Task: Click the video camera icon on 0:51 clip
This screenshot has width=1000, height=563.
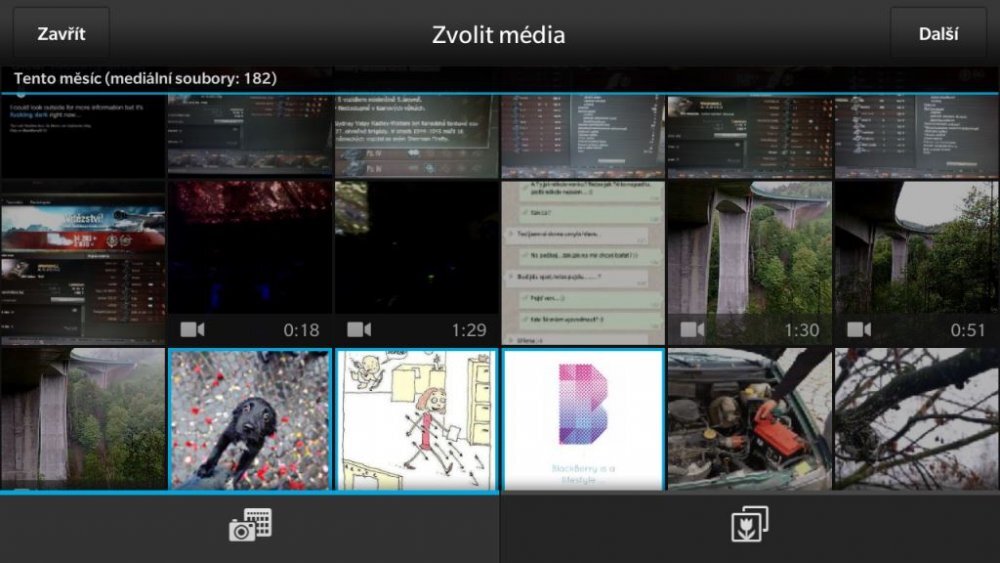Action: 859,329
